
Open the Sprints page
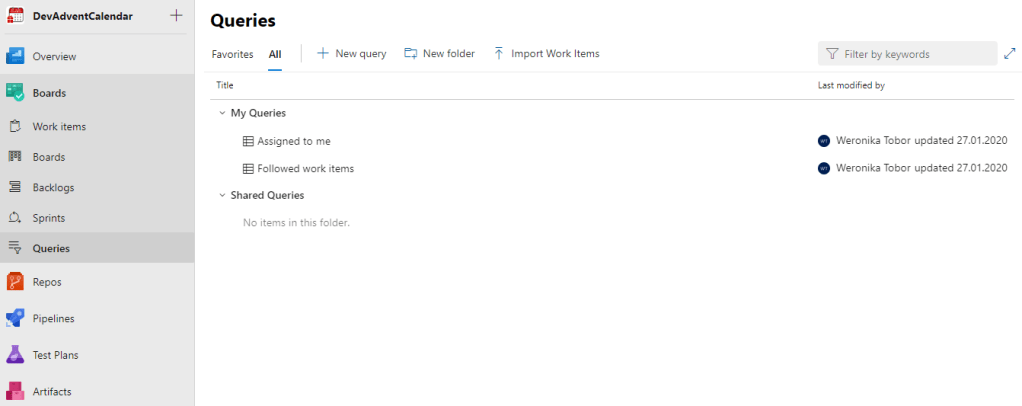click(x=51, y=218)
